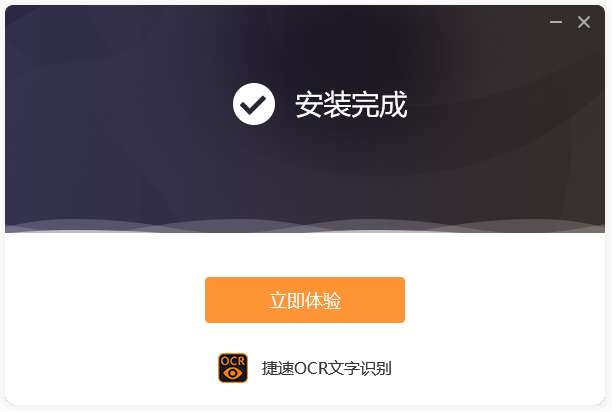612x412 pixels.
Task: Click the orange OCR eye logo
Action: [x=233, y=368]
